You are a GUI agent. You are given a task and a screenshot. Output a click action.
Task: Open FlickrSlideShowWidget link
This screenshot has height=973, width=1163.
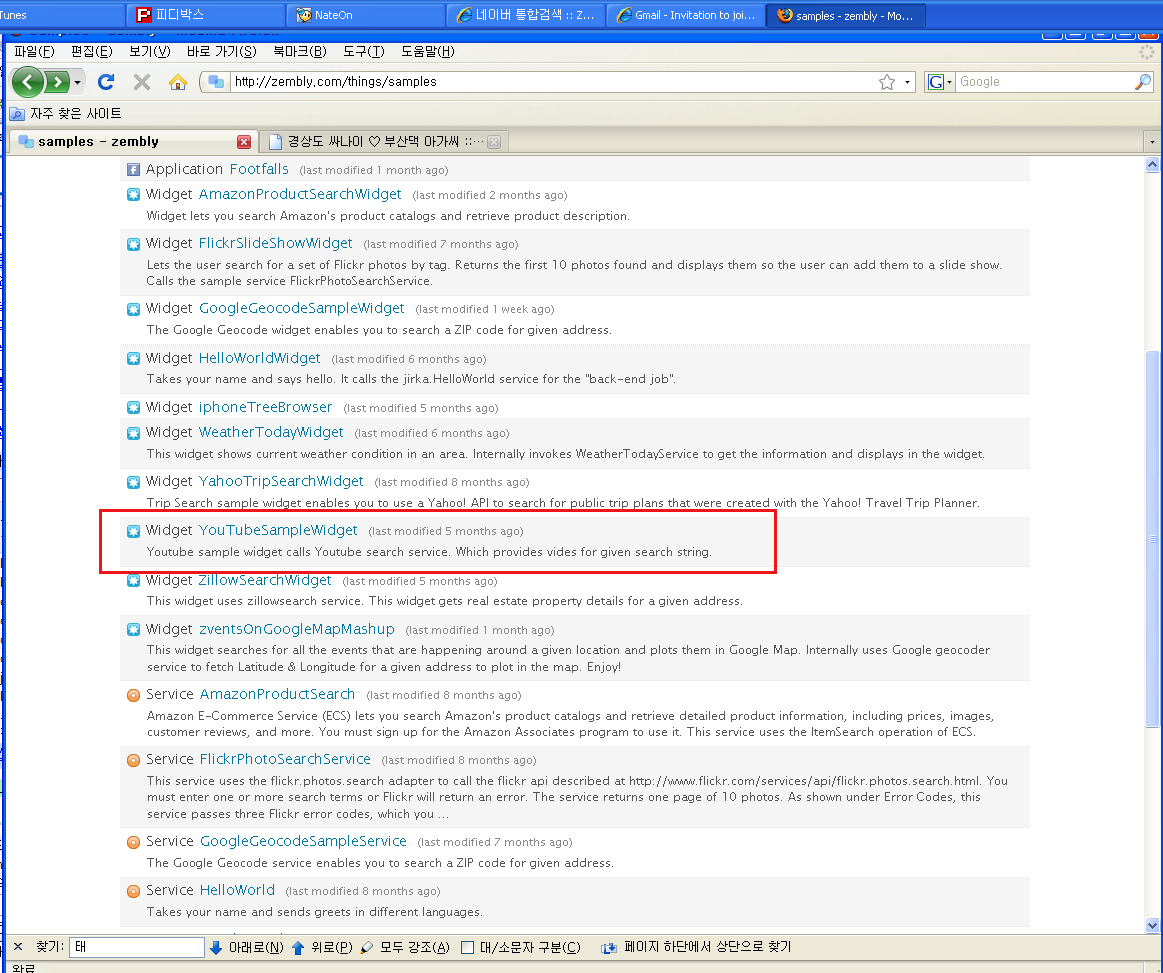point(275,243)
